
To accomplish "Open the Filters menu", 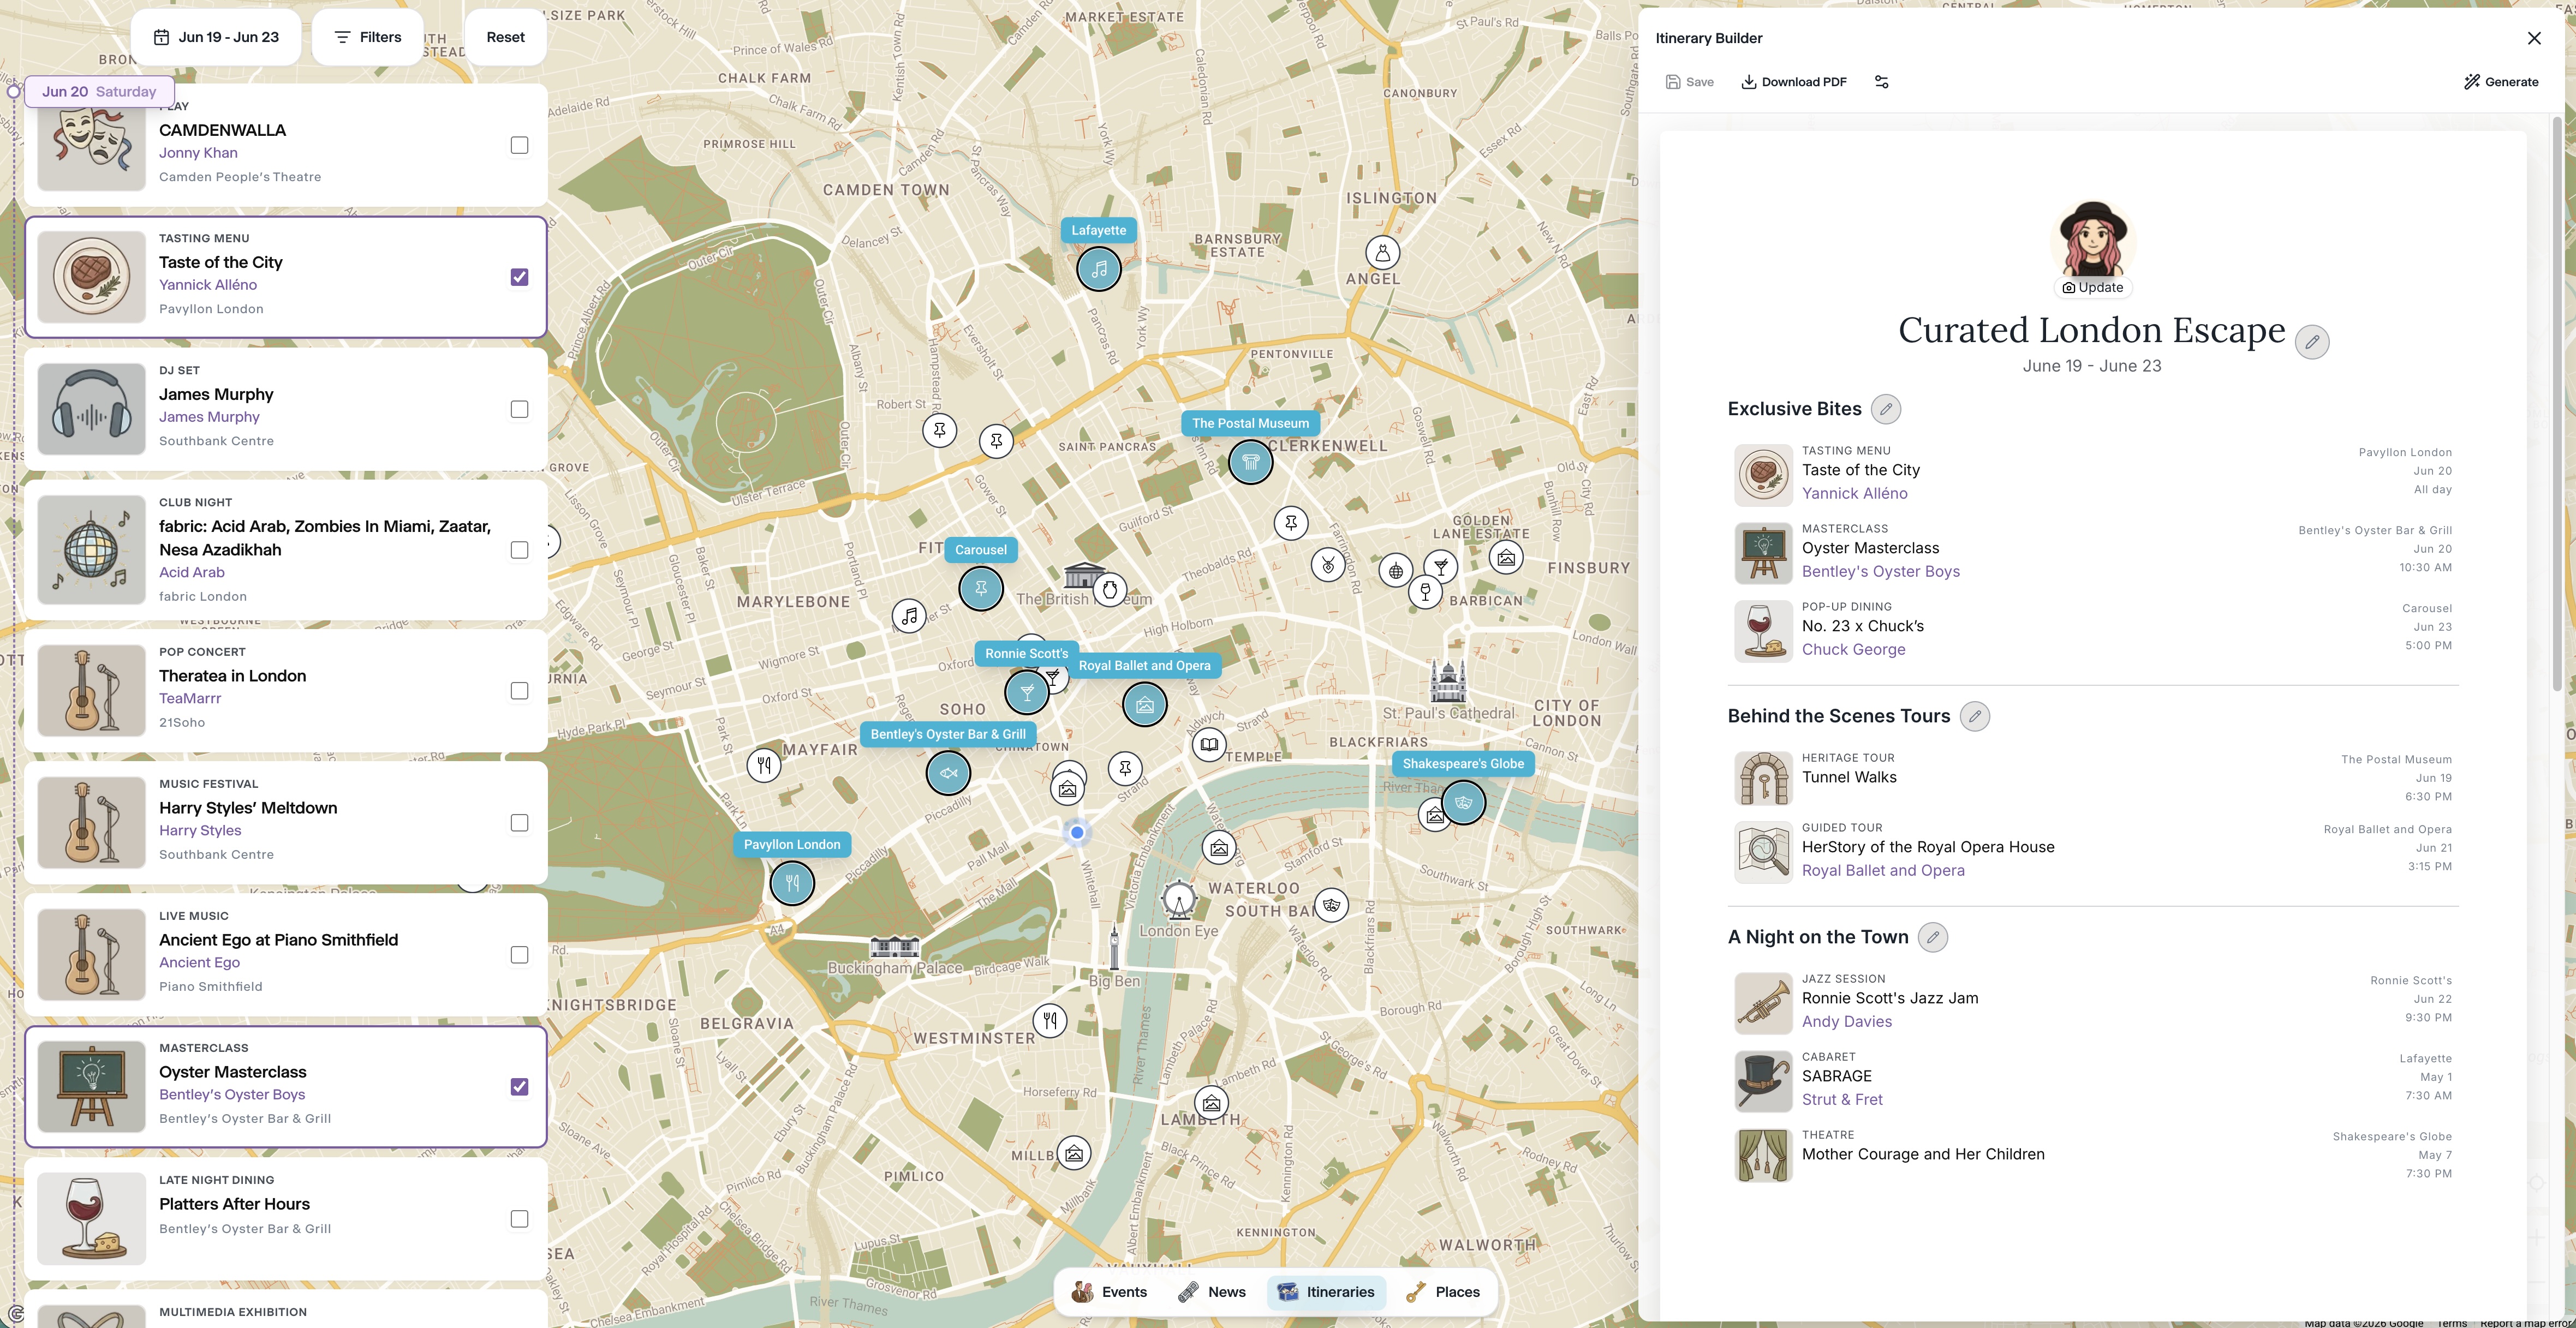I will pyautogui.click(x=367, y=37).
